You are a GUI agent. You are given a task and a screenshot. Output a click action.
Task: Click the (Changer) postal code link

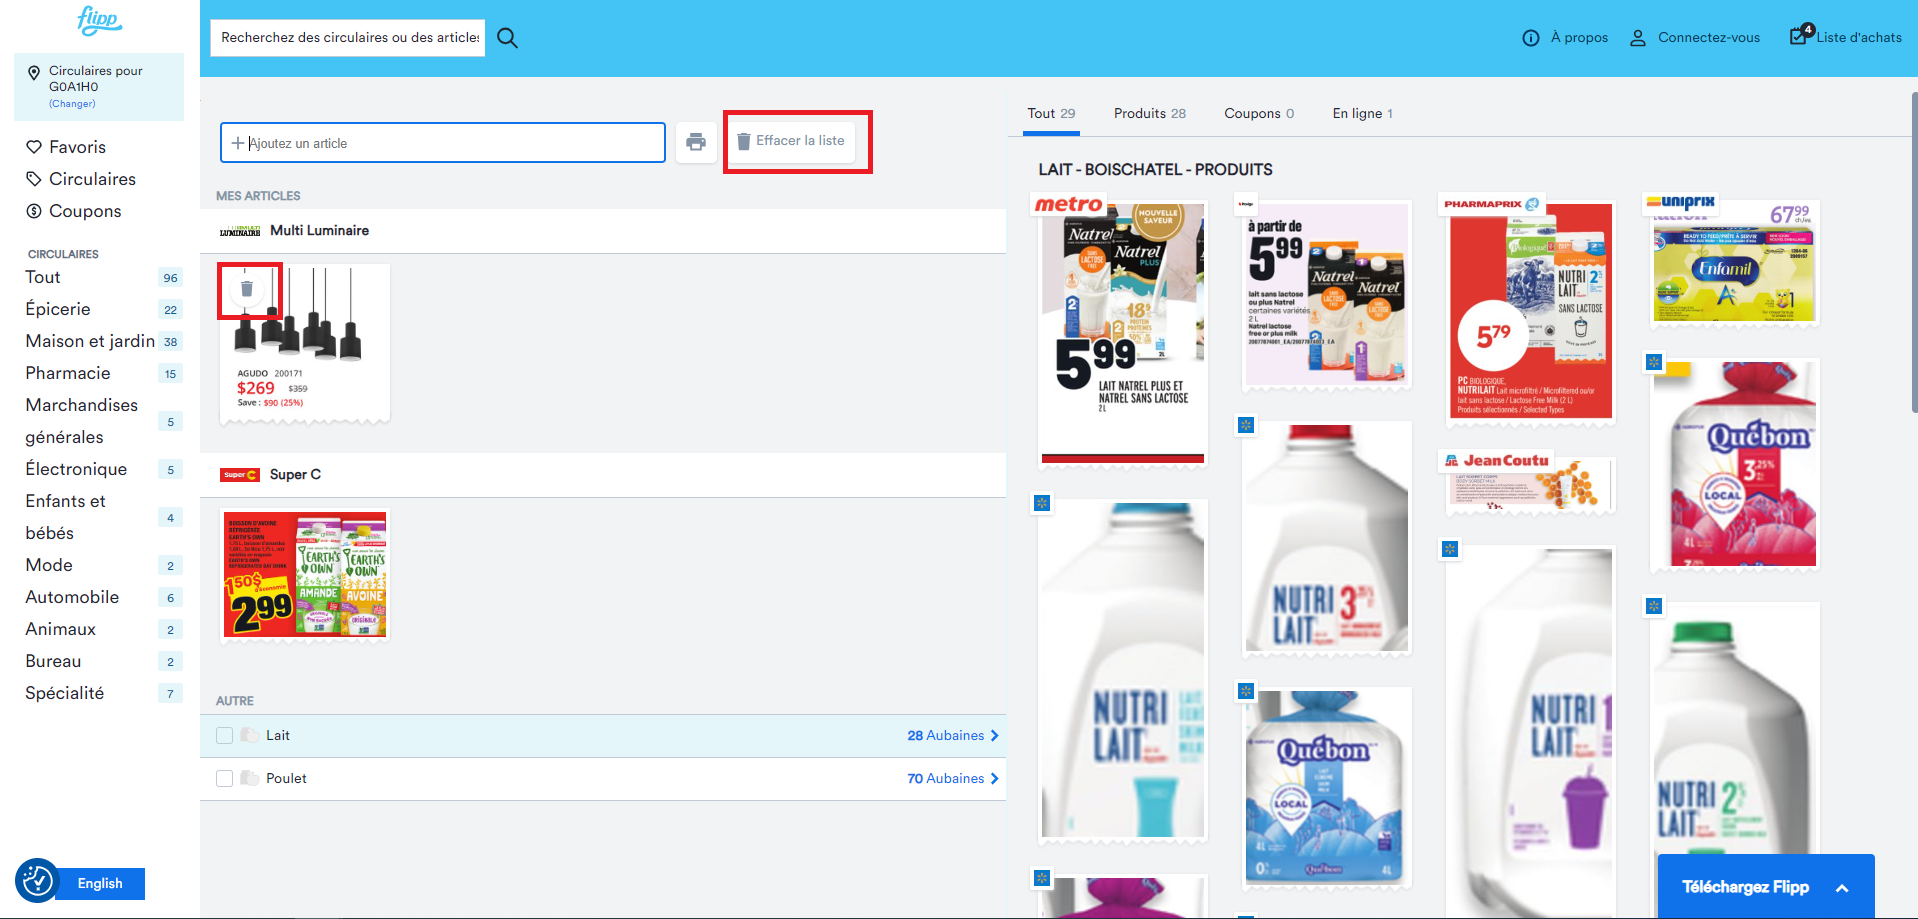coord(72,104)
